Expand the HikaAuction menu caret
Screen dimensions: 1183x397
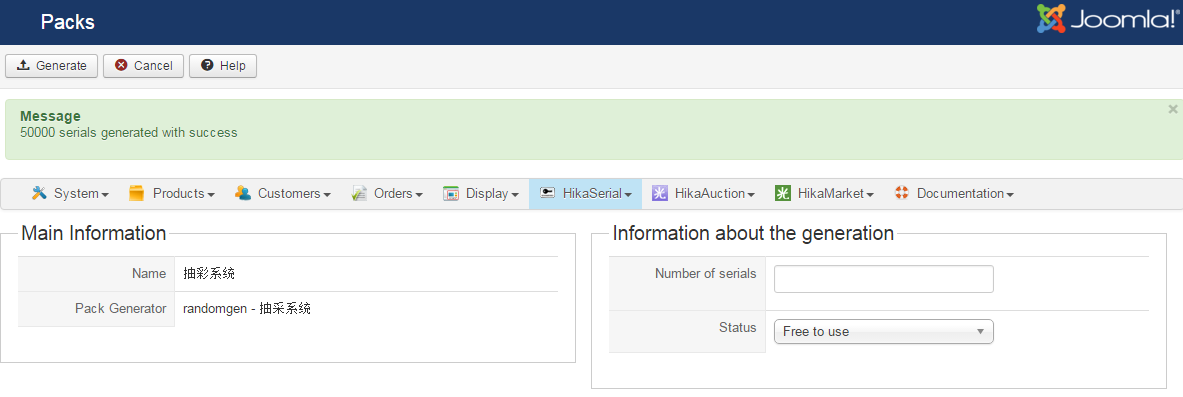pos(751,195)
